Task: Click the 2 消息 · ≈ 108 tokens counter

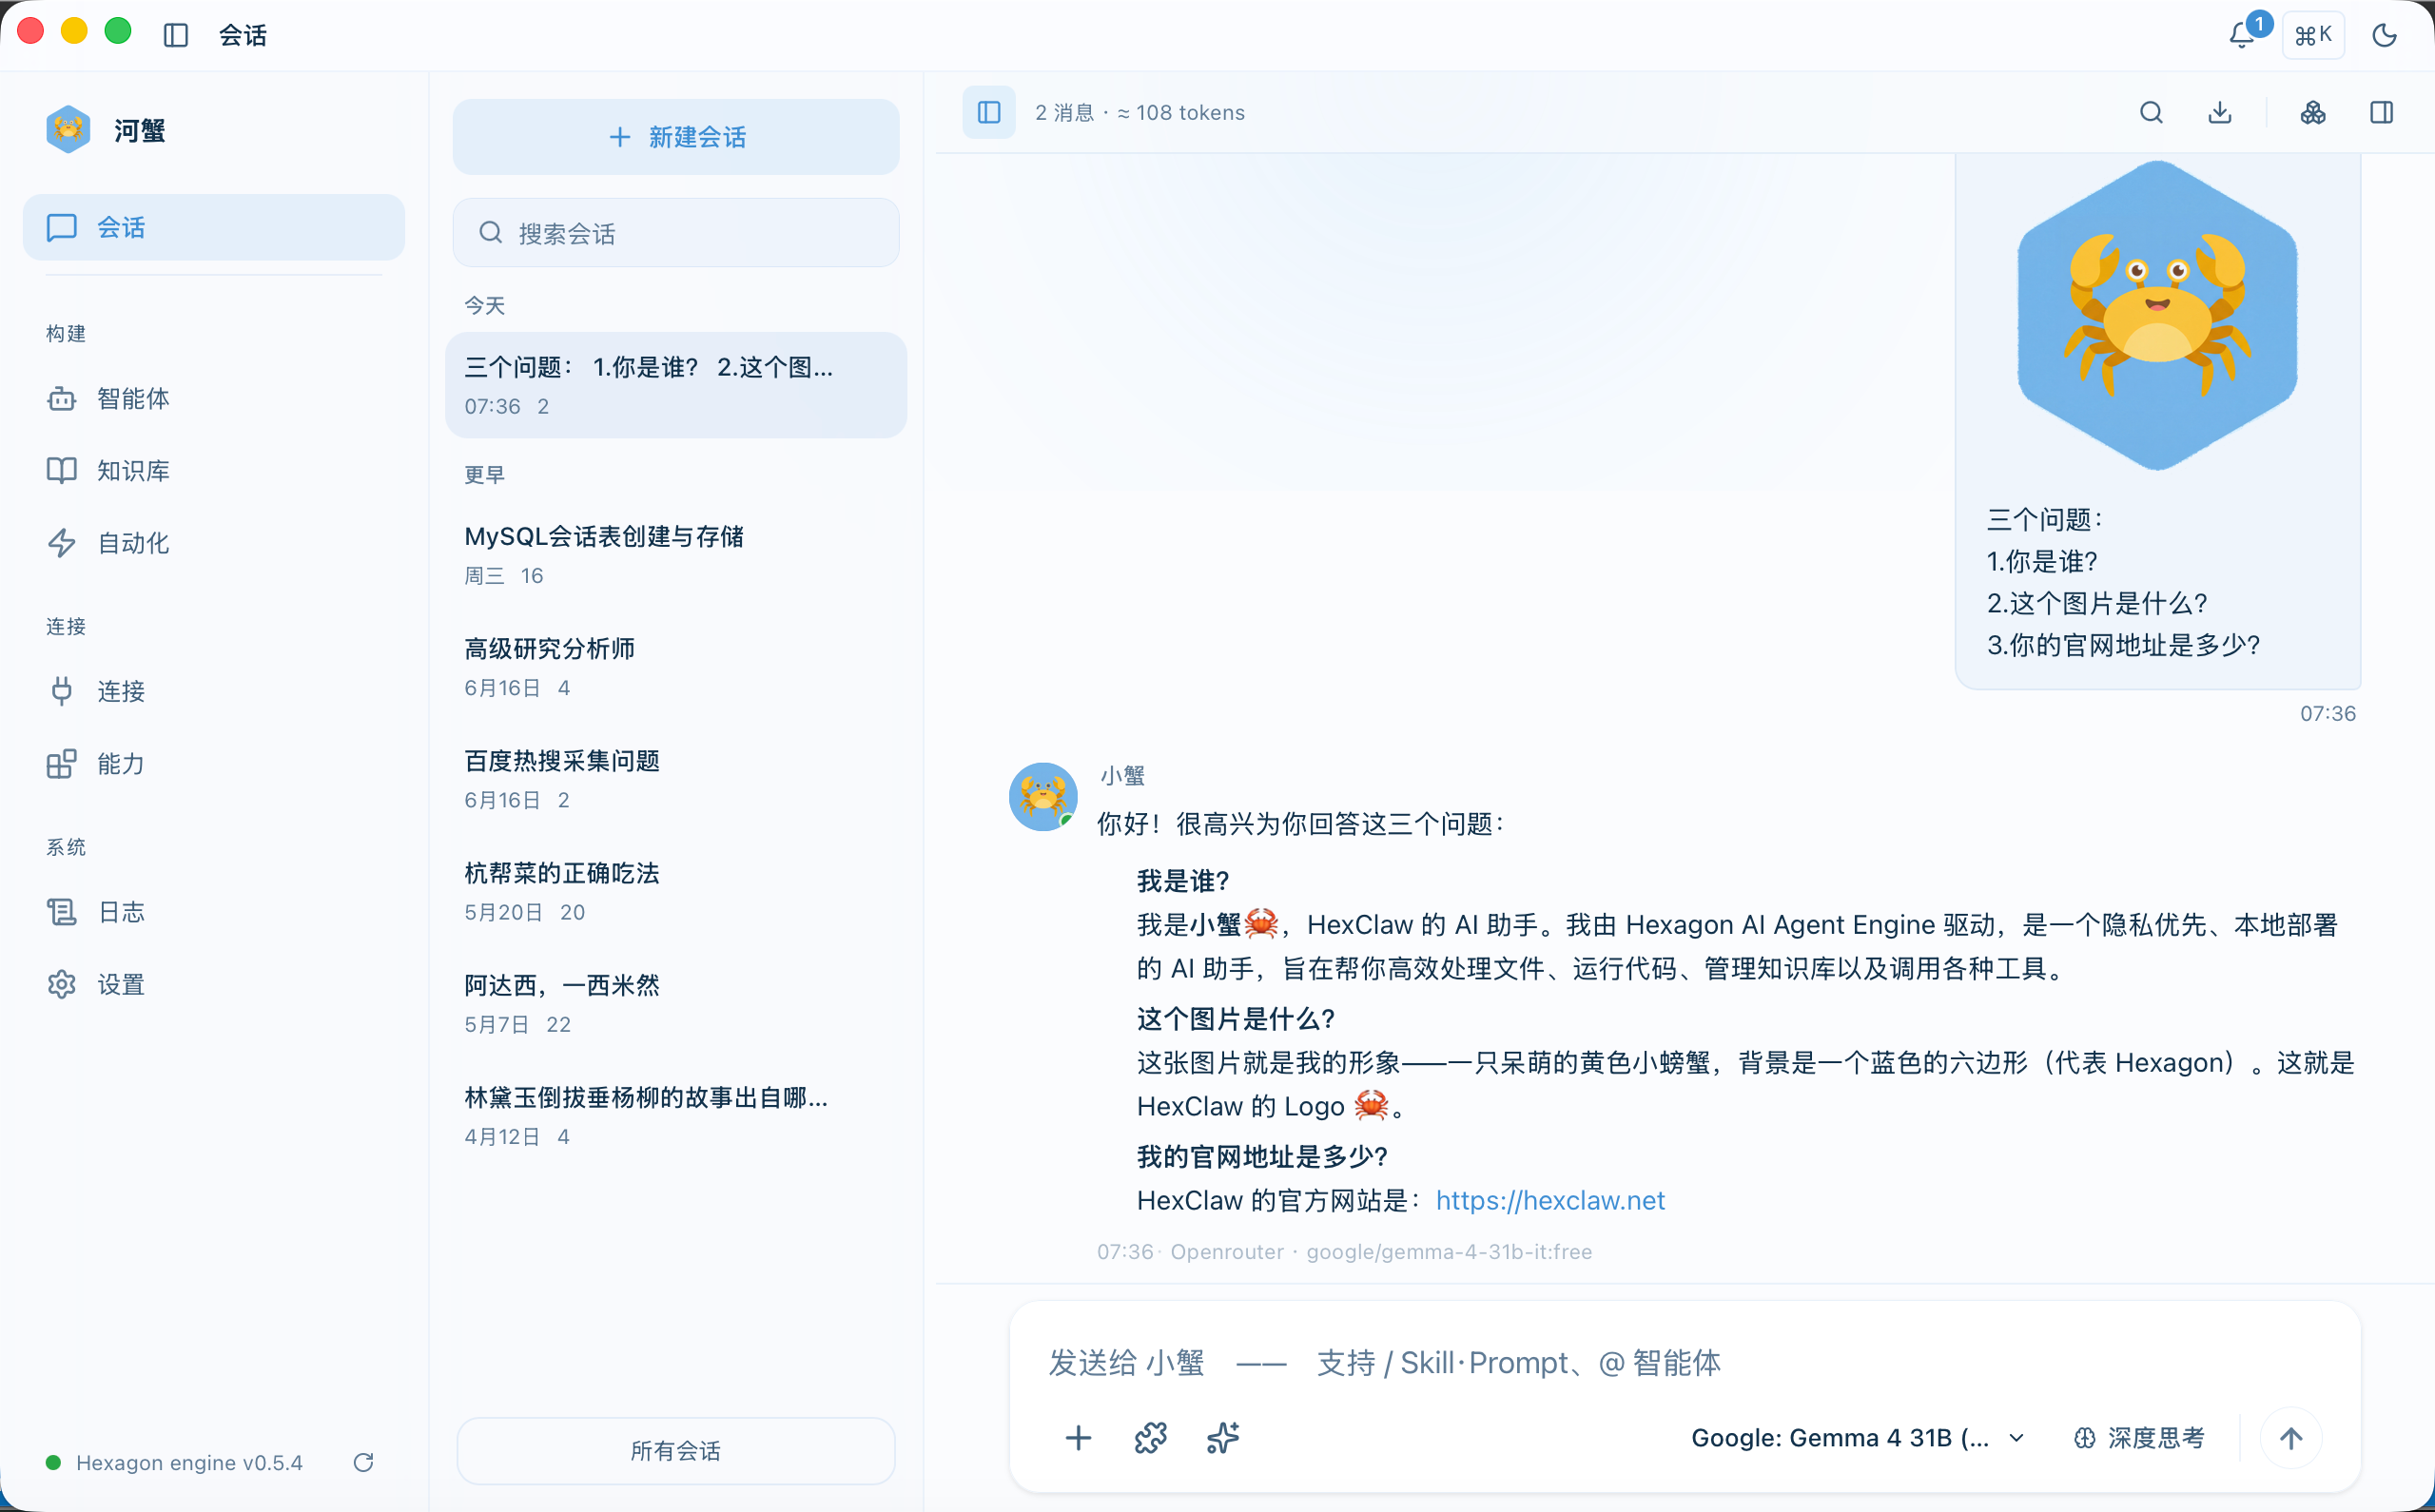Action: coord(1140,112)
